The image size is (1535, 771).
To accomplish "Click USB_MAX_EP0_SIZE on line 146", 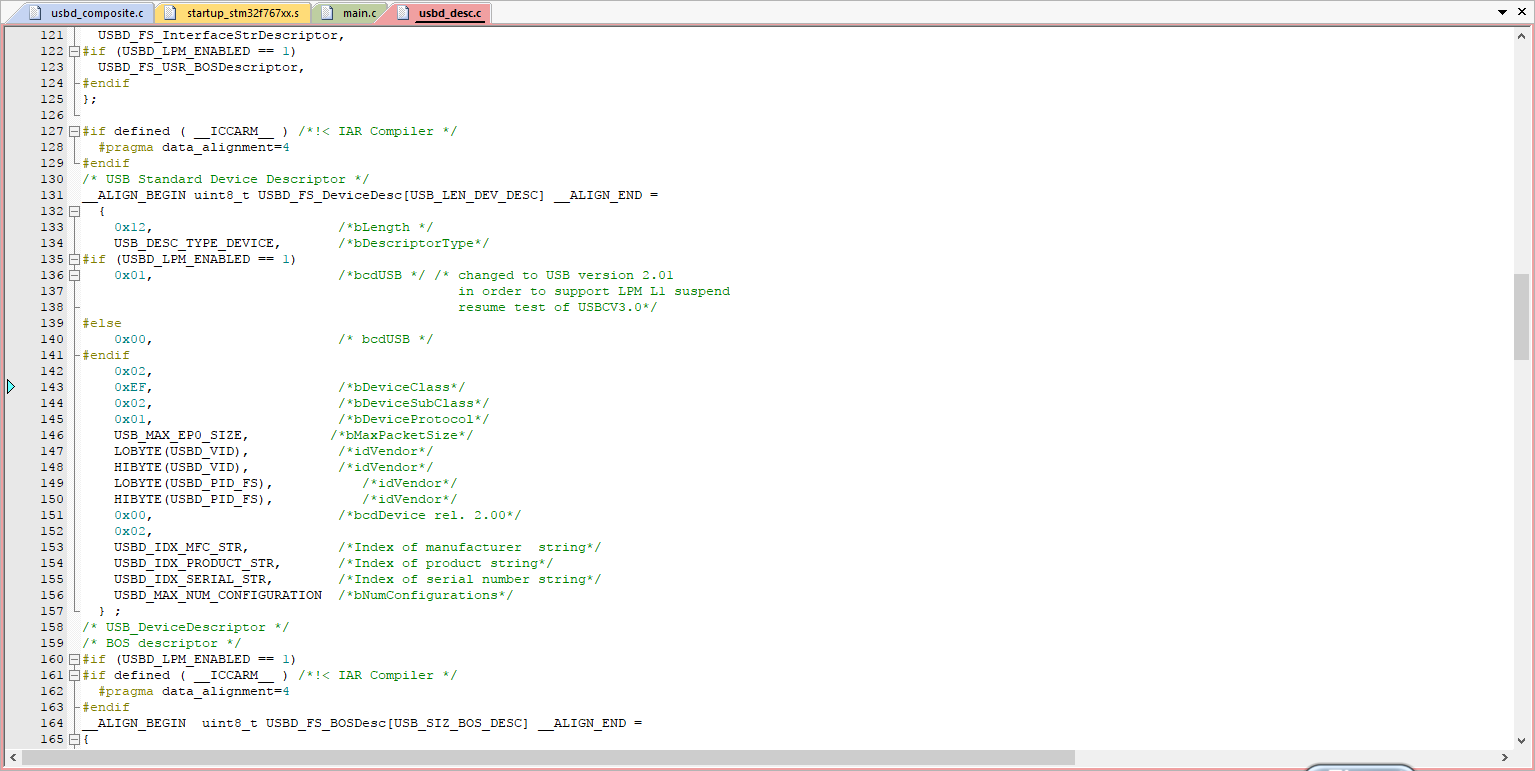I will [177, 435].
